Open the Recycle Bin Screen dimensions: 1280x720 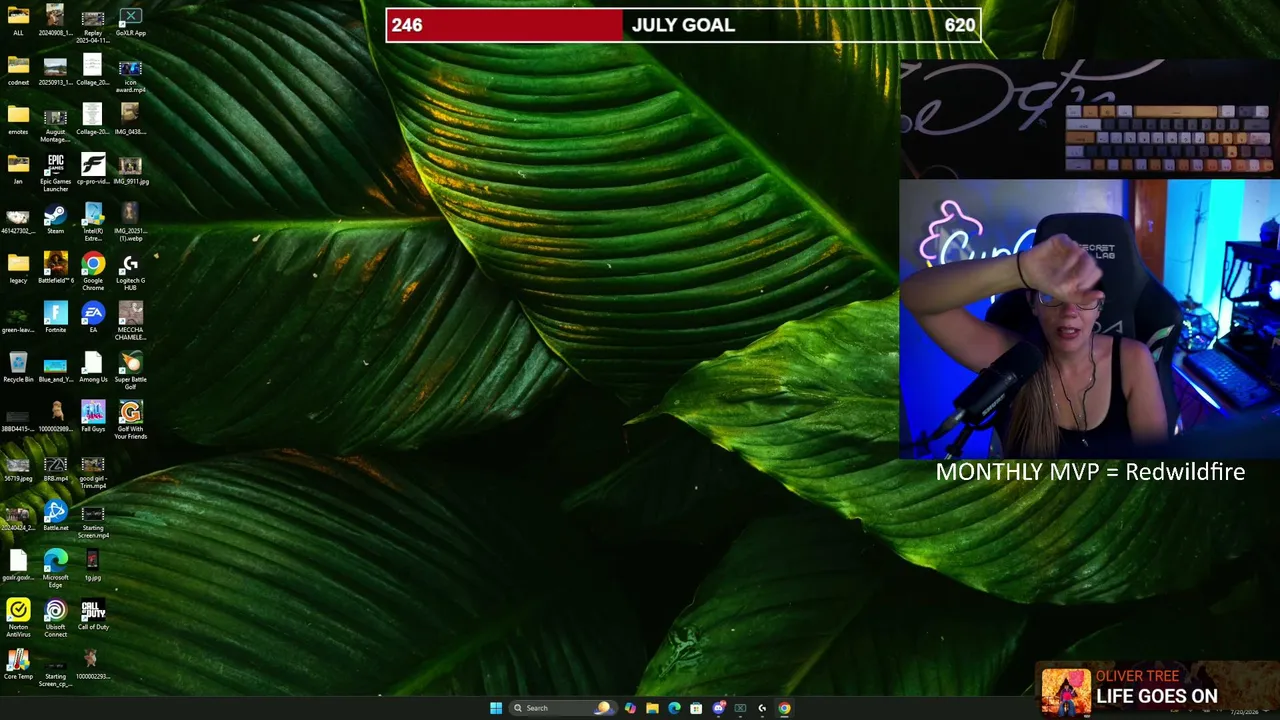pyautogui.click(x=18, y=367)
